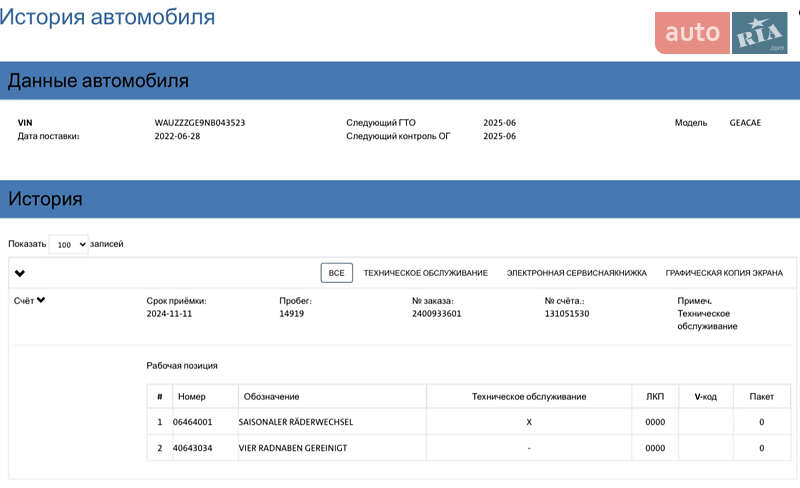Screen dimensions: 800x488
Task: Click invoice number 131051530
Action: click(567, 314)
